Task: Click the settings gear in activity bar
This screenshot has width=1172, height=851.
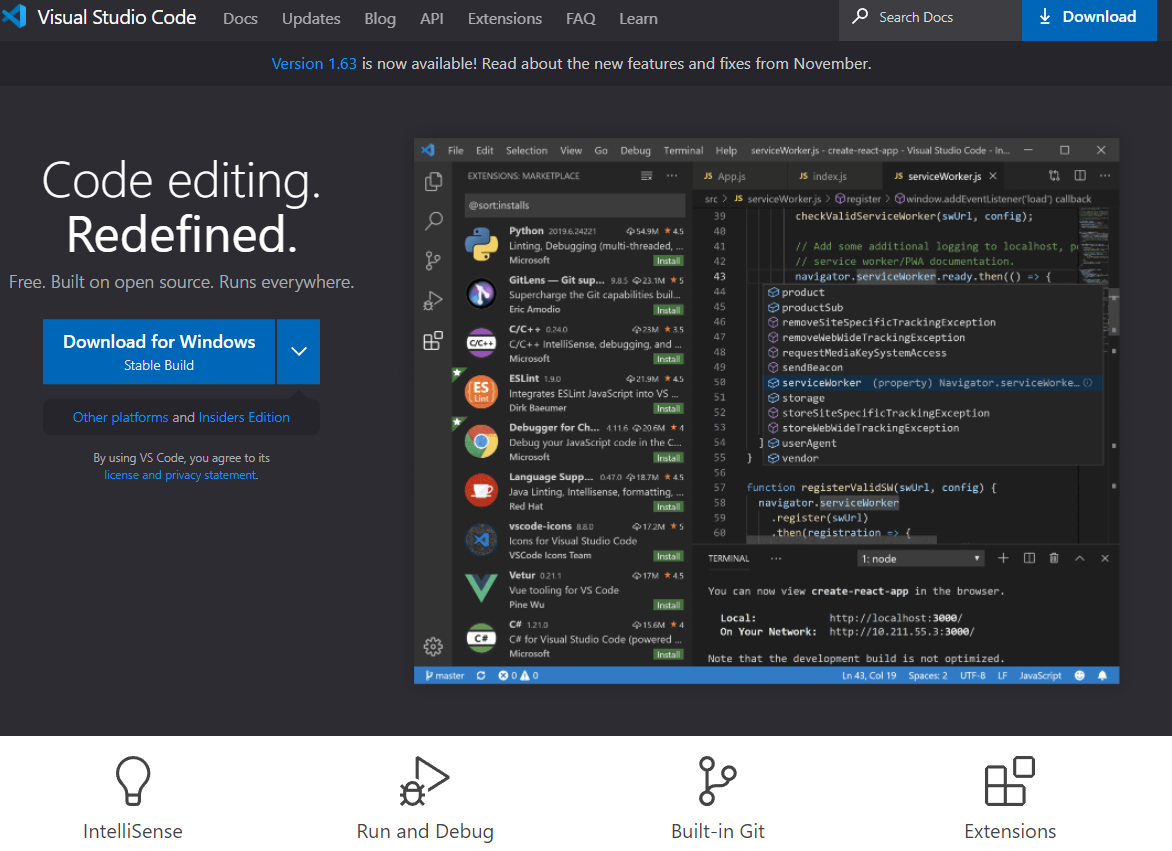Action: click(434, 646)
